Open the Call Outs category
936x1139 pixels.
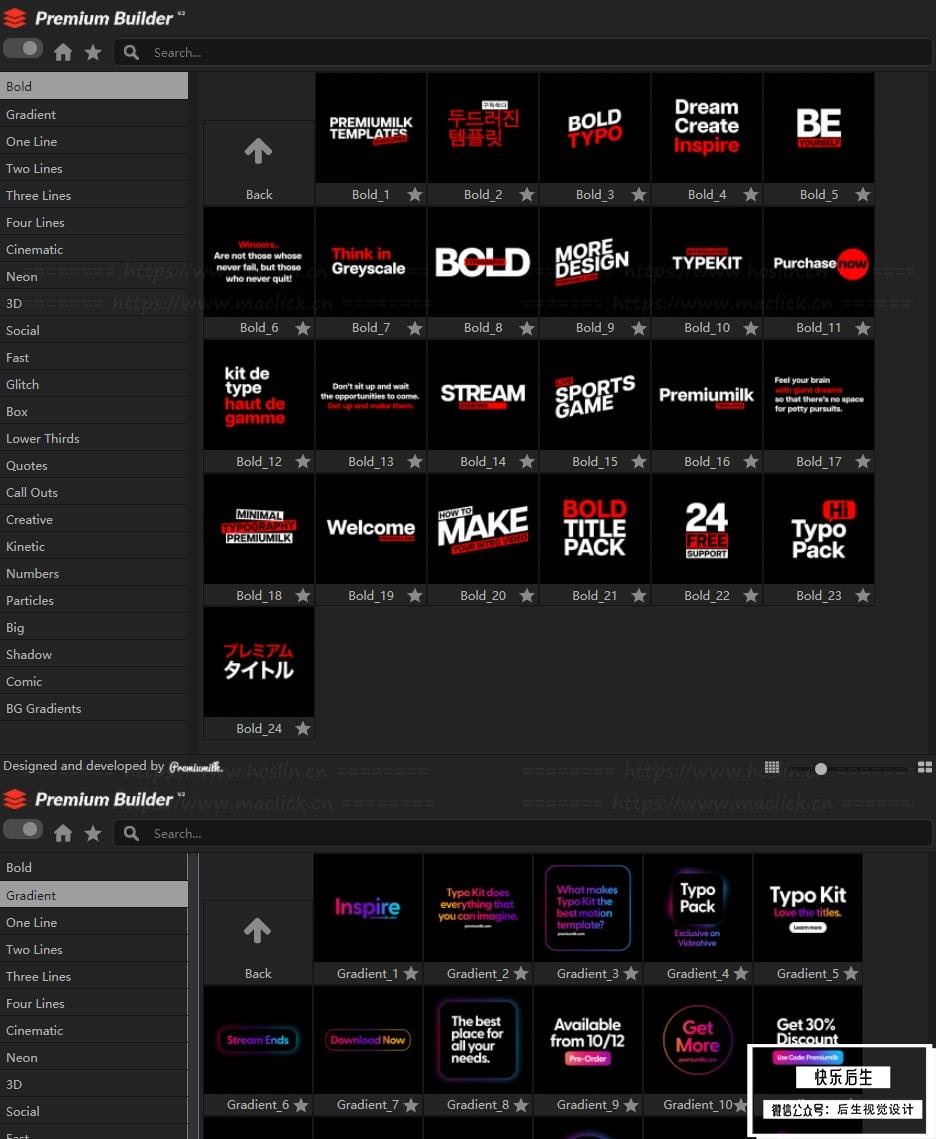pos(94,493)
